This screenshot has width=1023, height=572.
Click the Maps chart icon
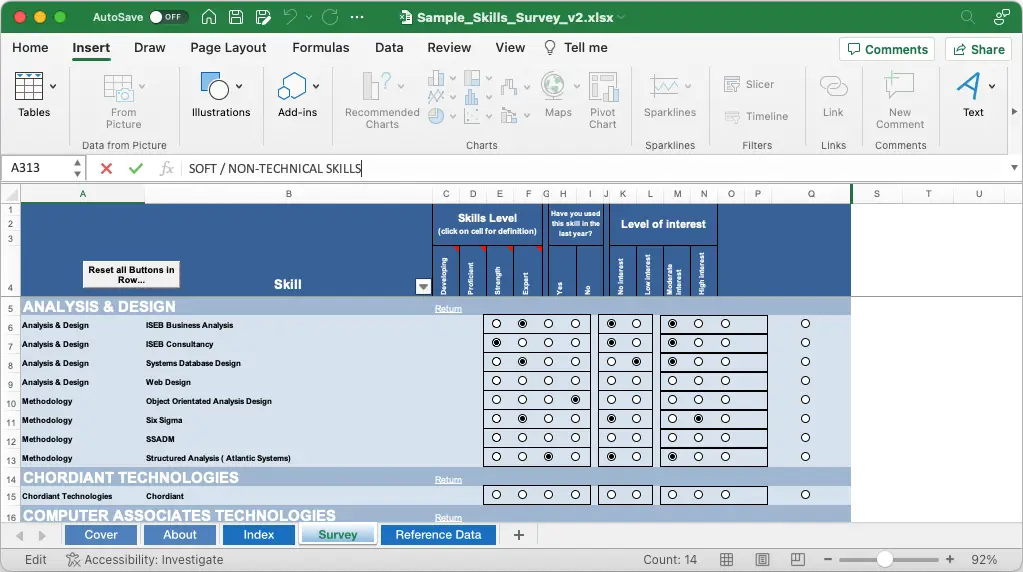[x=553, y=86]
